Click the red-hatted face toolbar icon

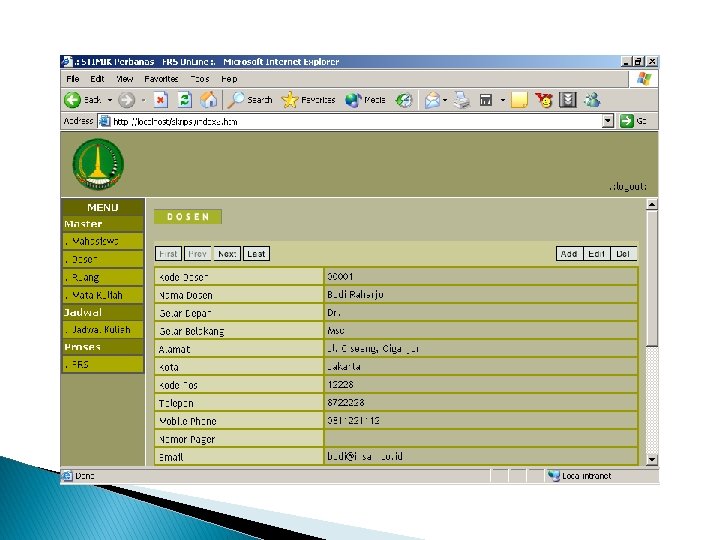pos(544,100)
